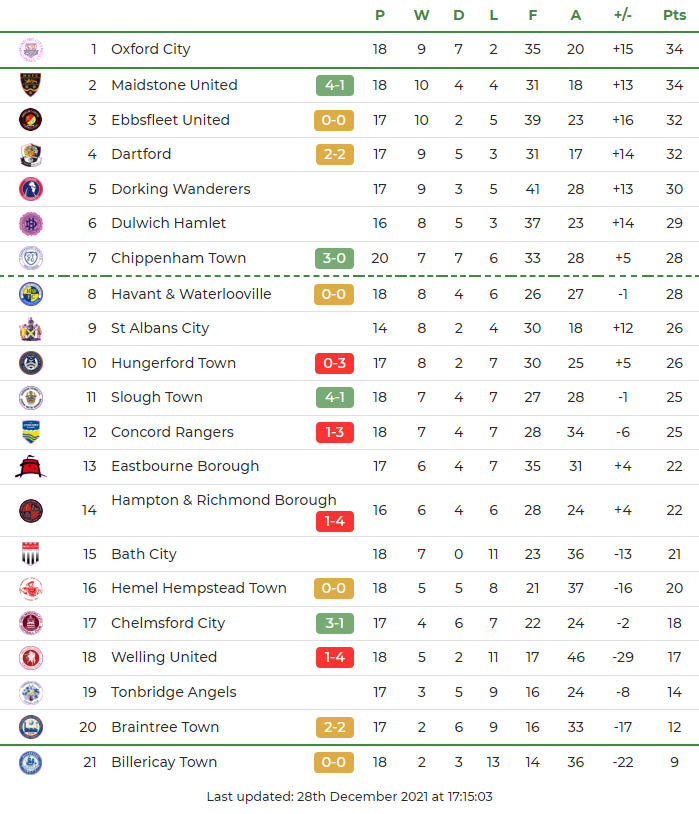Open Maidstone United's 4-1 result badge

coord(335,85)
